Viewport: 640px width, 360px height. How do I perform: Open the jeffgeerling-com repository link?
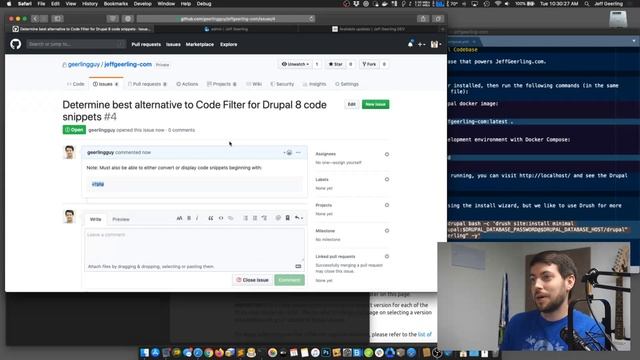128,64
